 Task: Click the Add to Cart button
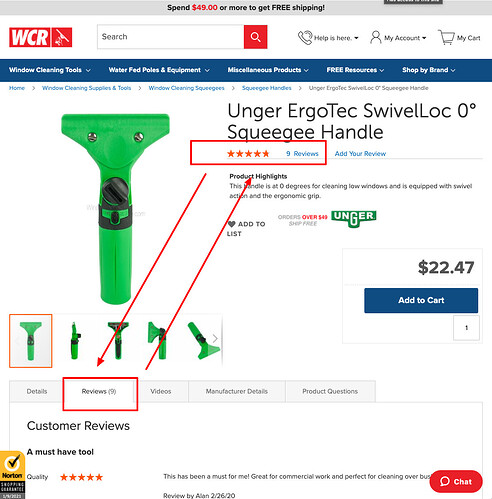point(421,300)
